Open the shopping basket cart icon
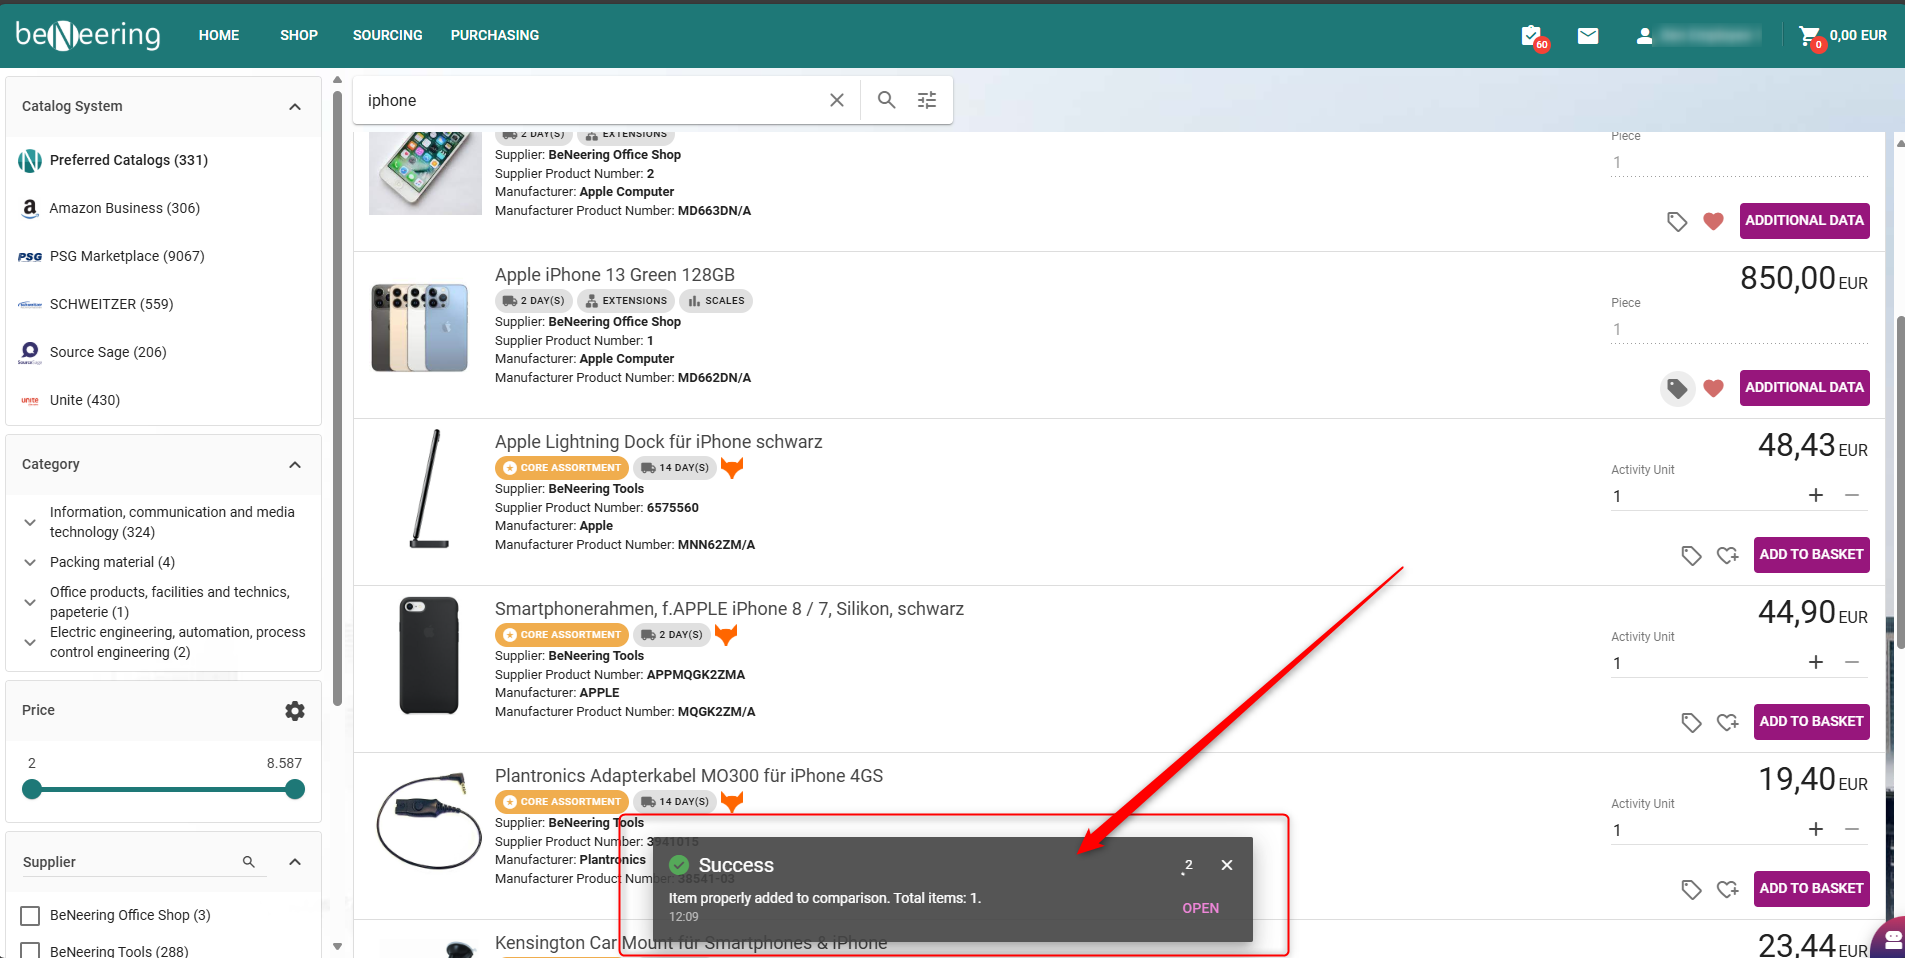 click(x=1809, y=37)
